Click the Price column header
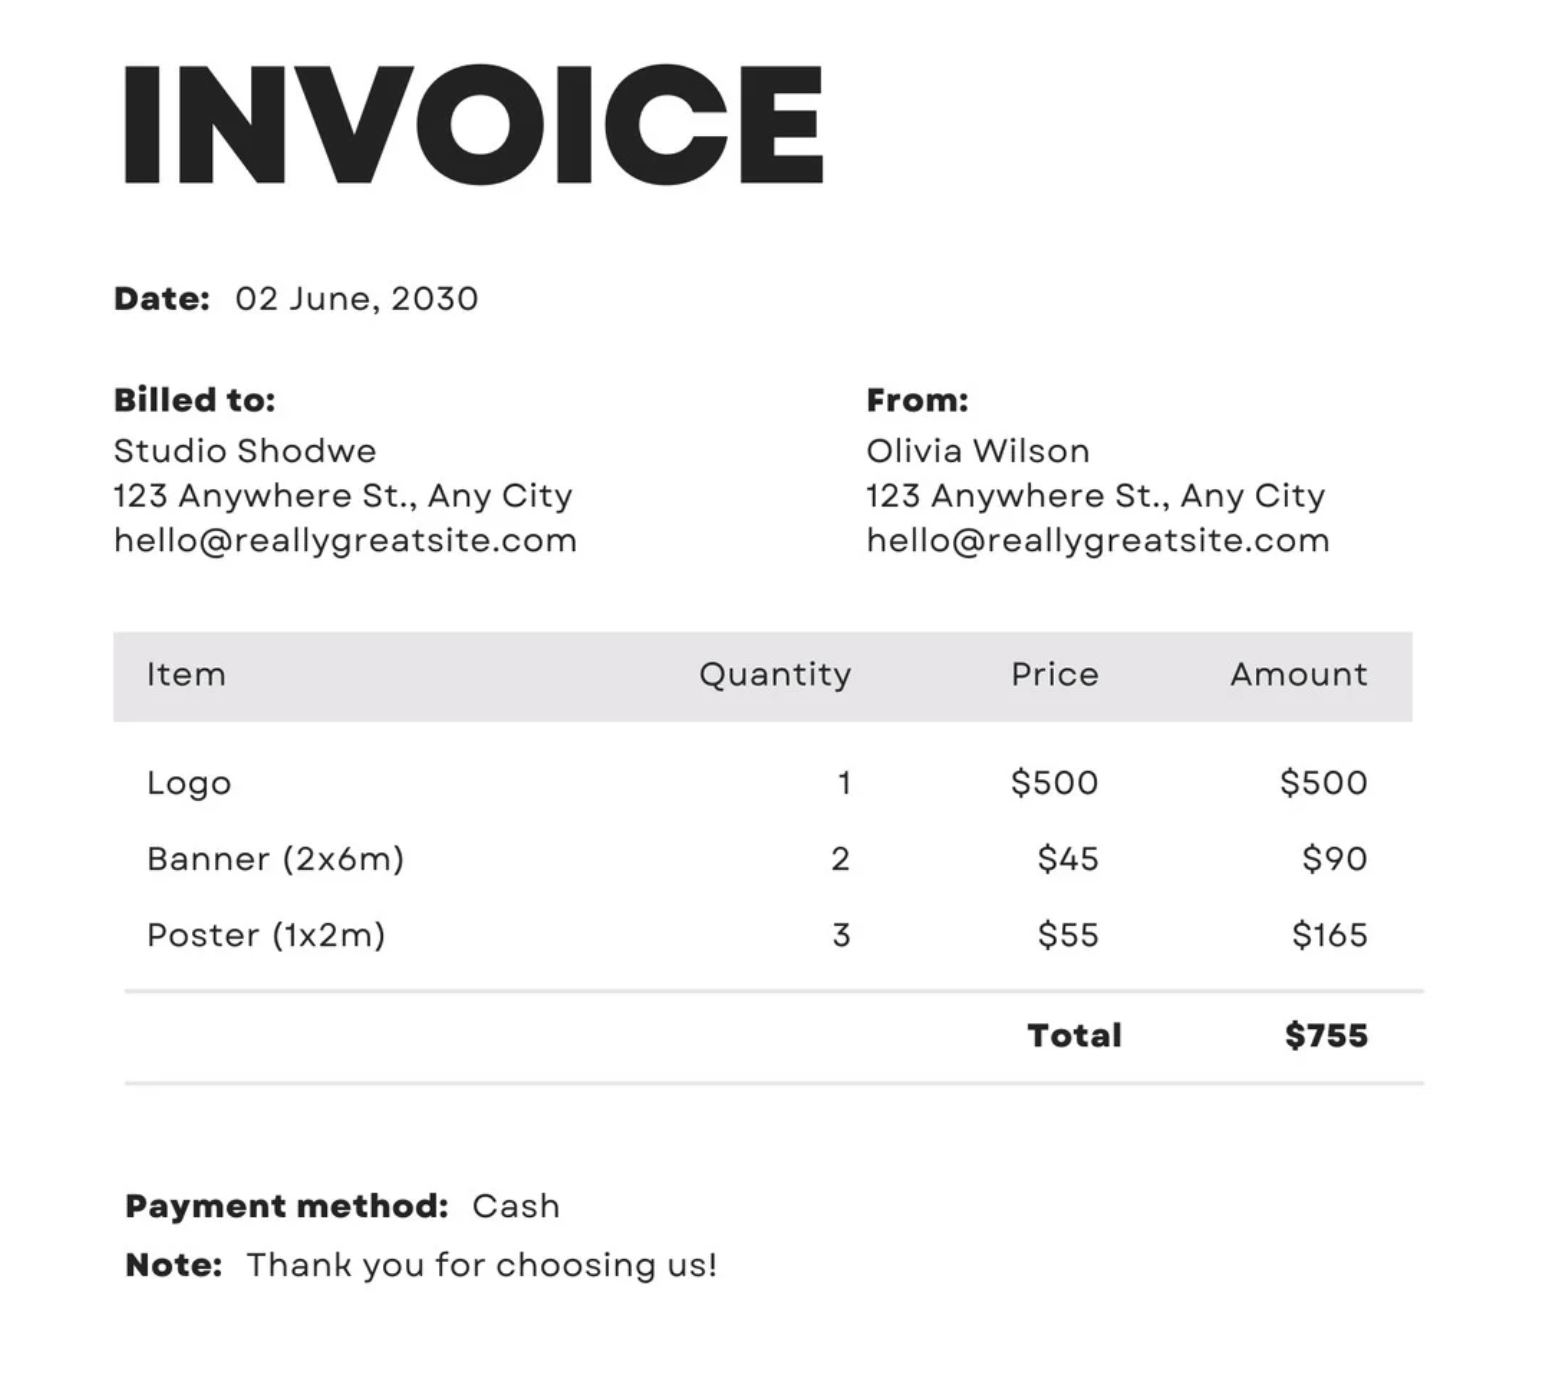 click(x=1054, y=675)
